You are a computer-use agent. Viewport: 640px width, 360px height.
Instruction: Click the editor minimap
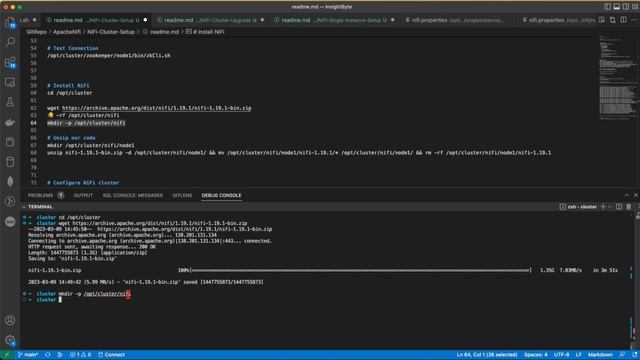(x=617, y=78)
